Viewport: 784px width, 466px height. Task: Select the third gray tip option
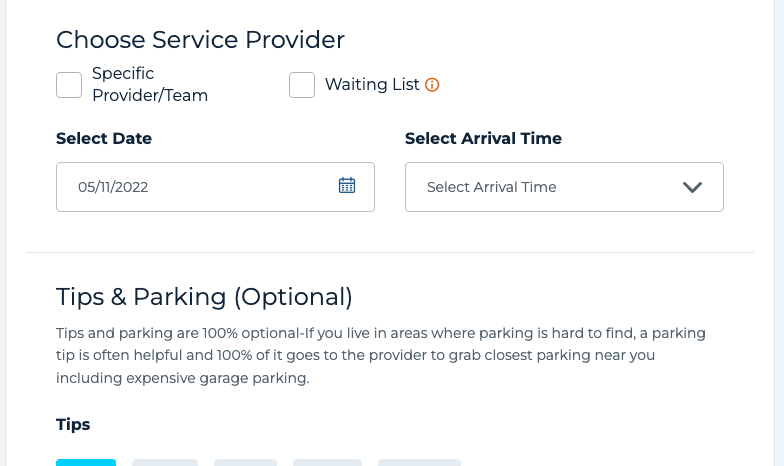tap(327, 462)
